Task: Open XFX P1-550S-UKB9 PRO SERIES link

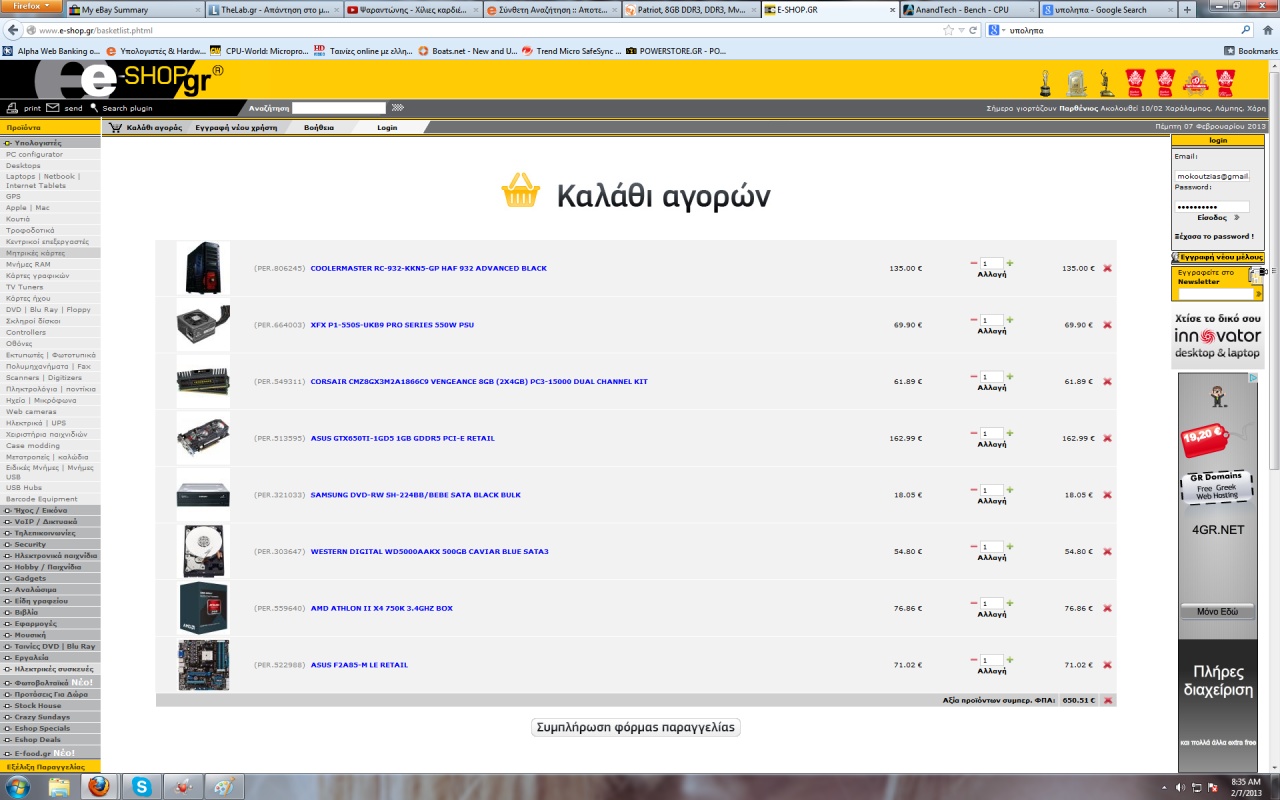Action: (x=392, y=325)
